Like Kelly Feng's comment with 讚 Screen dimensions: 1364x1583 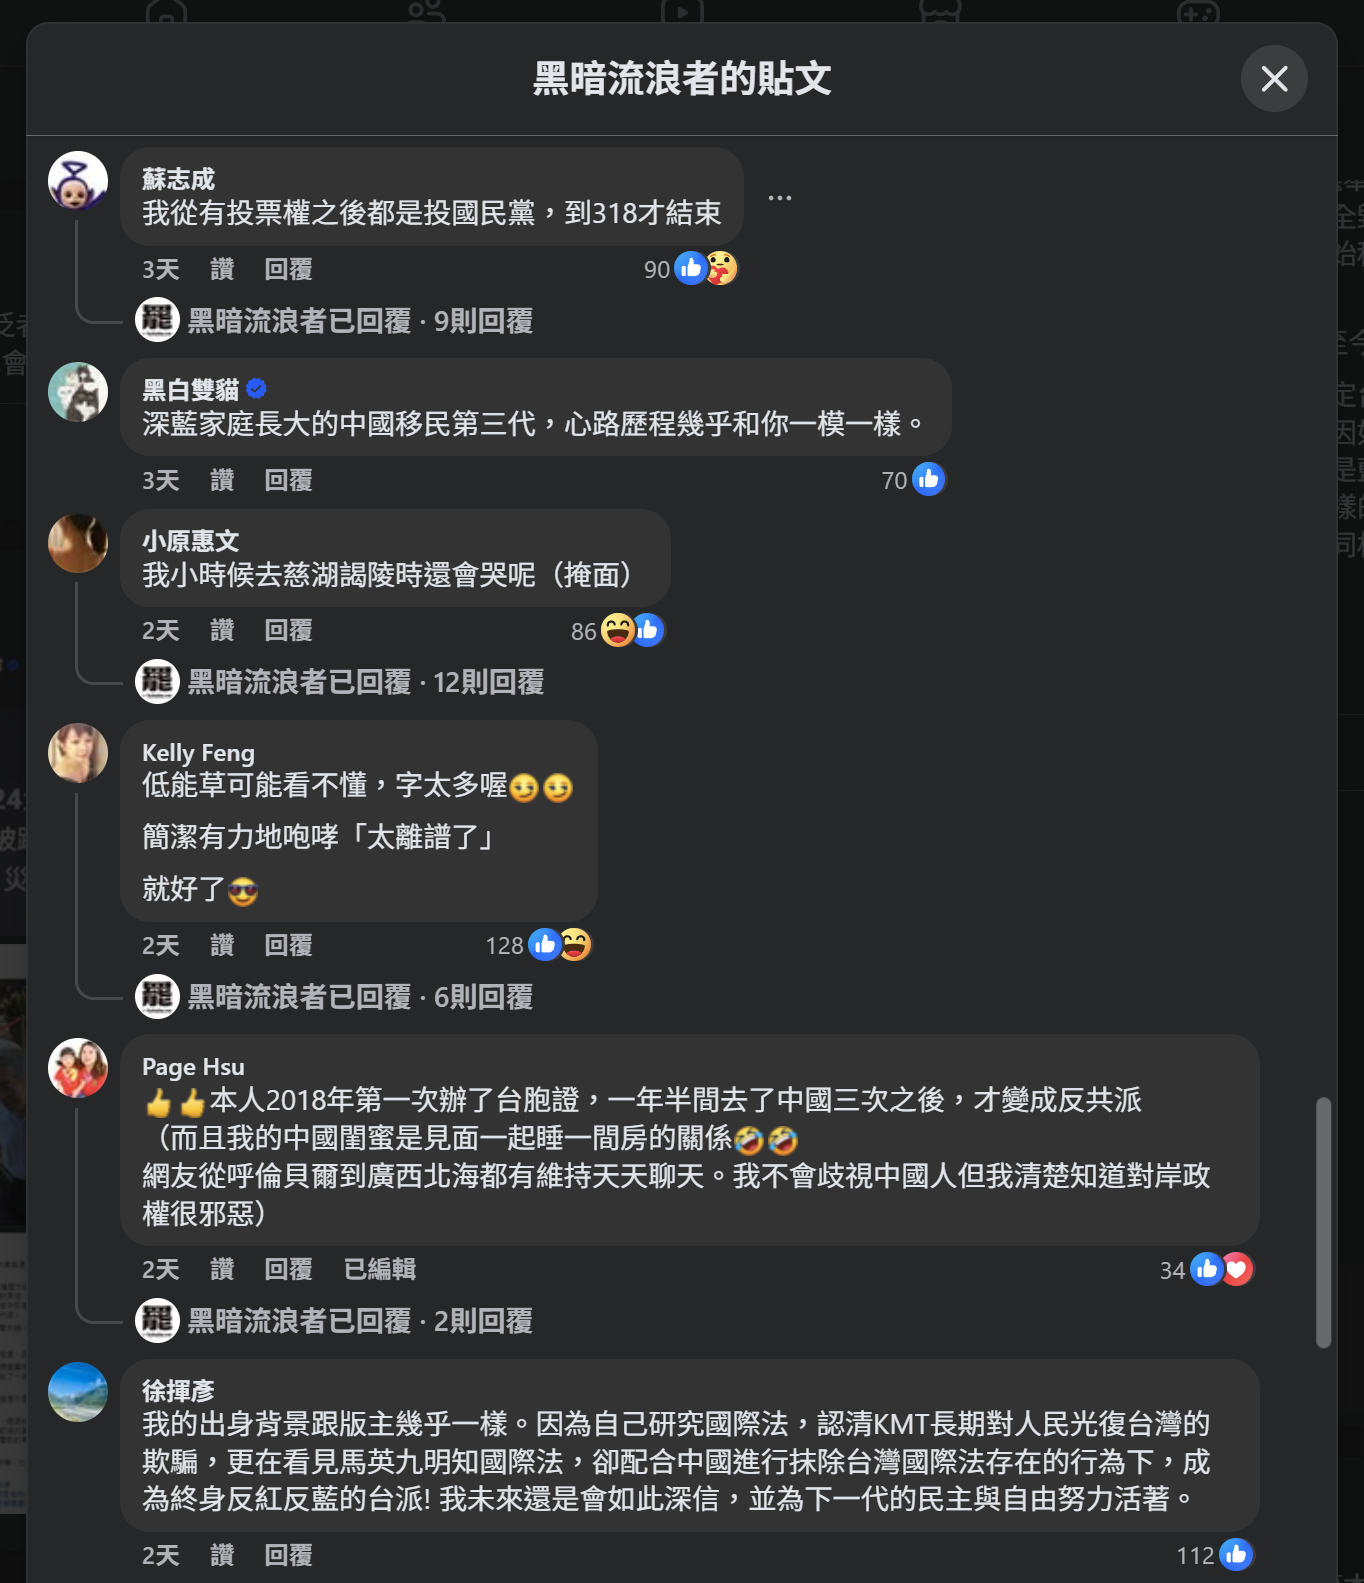coord(222,945)
